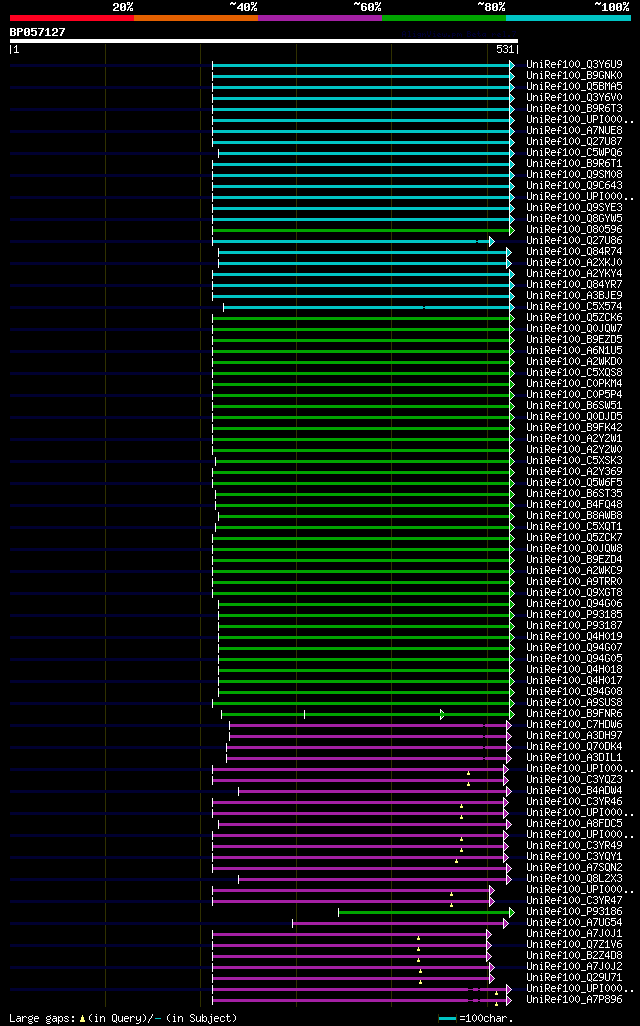Select the UniRef100_Q5ZCK6 label

point(575,318)
